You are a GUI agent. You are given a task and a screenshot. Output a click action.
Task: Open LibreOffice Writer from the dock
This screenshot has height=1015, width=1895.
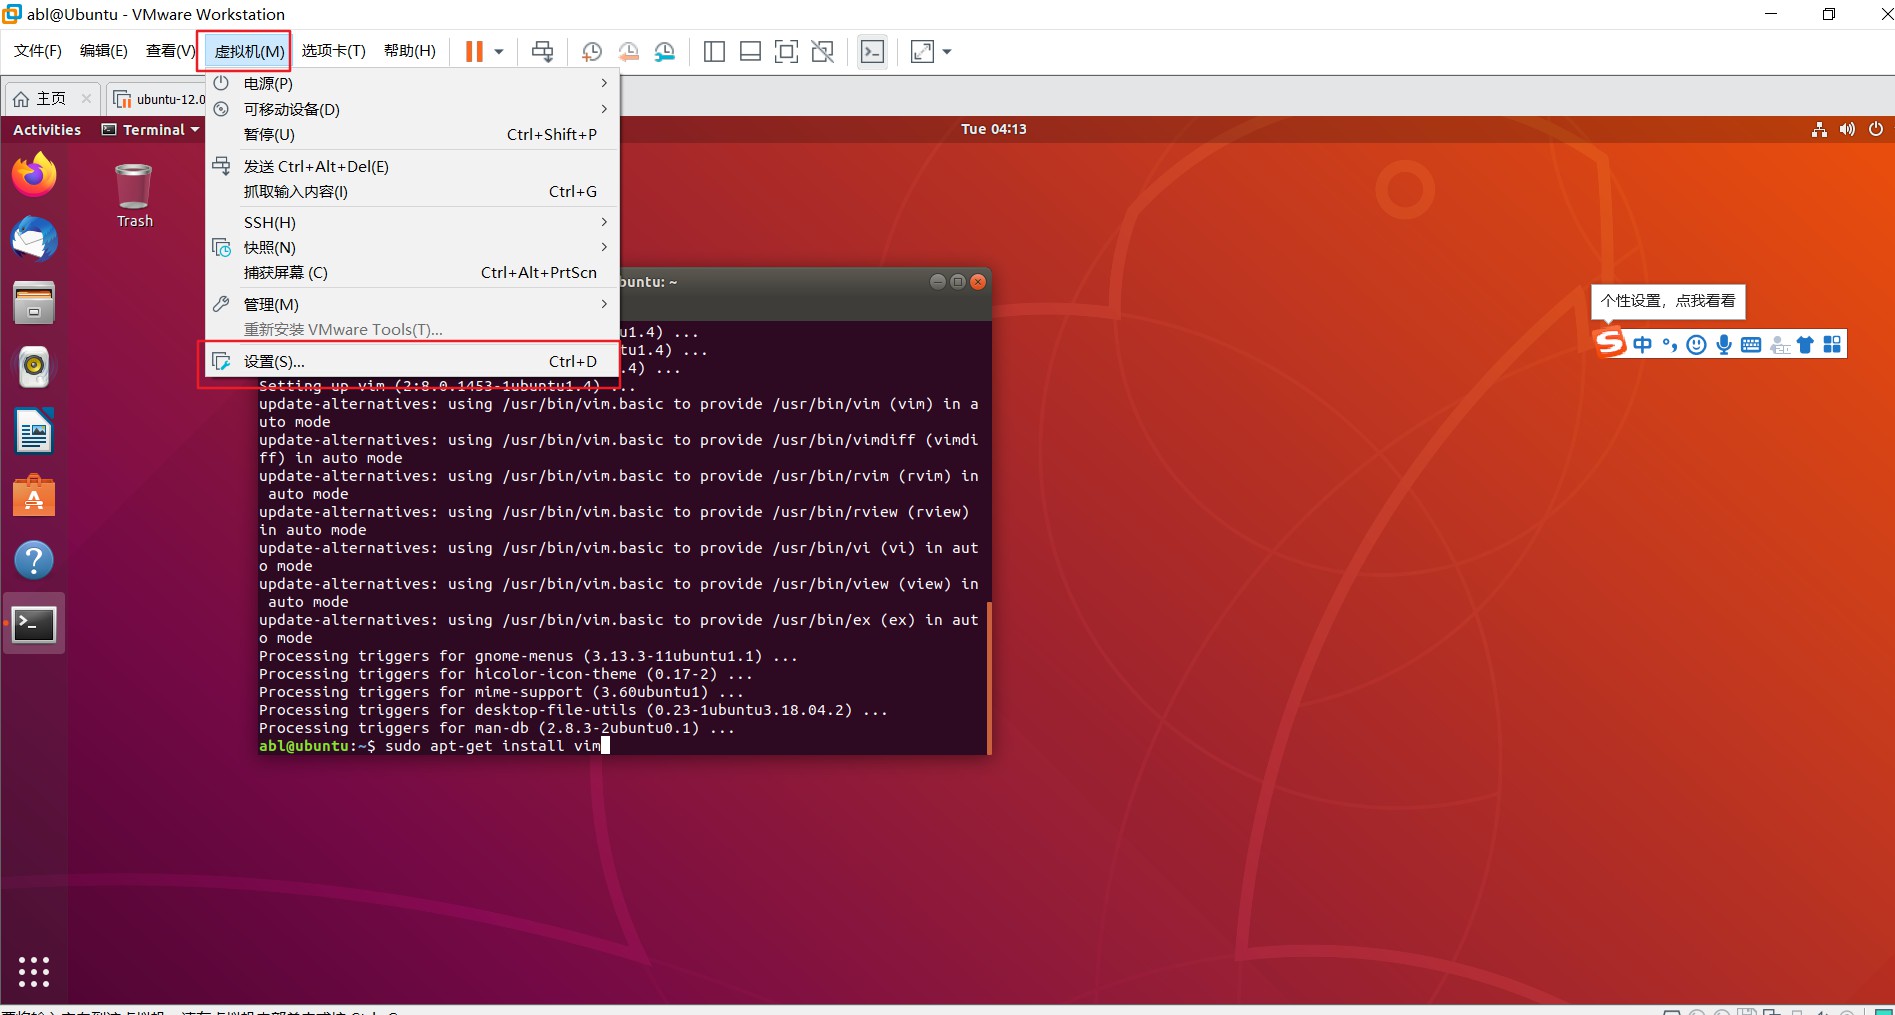click(x=34, y=432)
